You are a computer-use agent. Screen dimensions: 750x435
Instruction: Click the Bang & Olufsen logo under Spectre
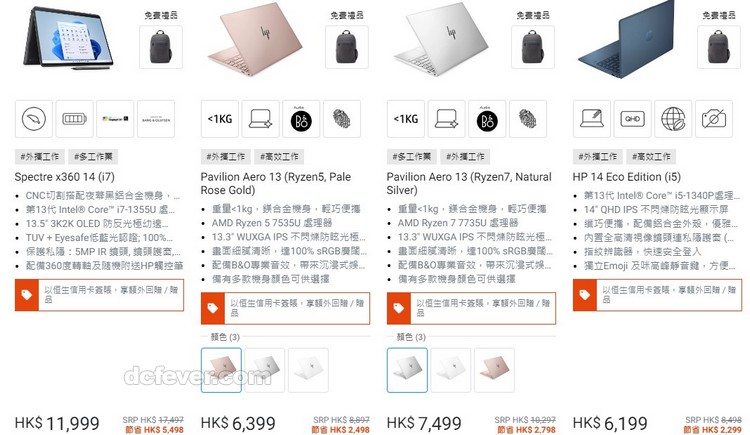(156, 119)
